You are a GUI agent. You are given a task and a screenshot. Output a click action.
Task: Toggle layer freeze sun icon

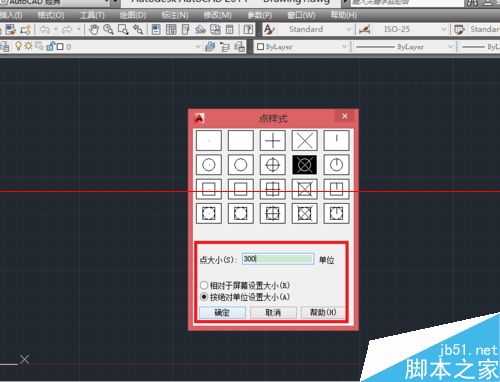point(28,46)
